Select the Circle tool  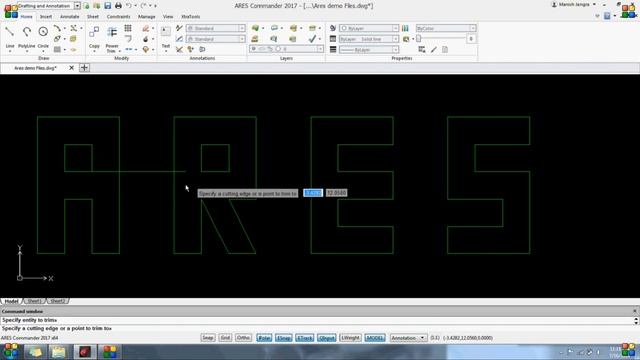[x=43, y=37]
